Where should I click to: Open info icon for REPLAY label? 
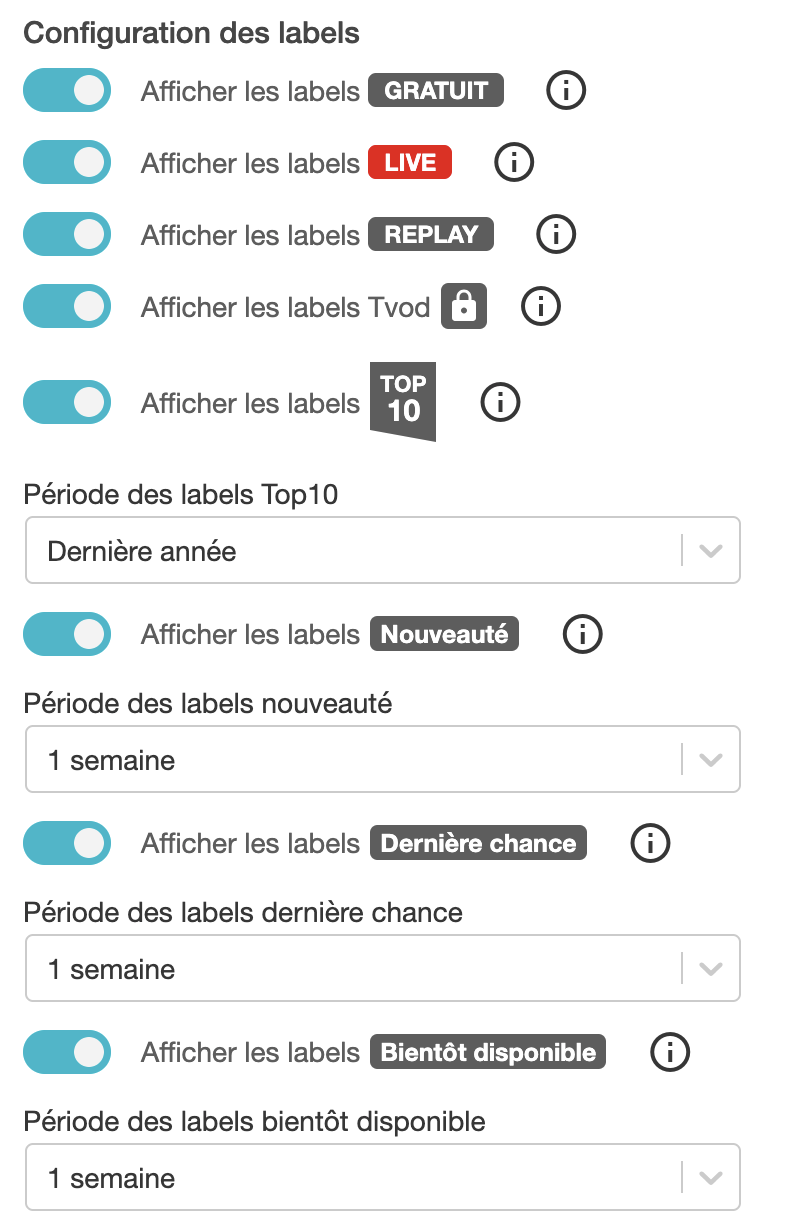tap(556, 235)
